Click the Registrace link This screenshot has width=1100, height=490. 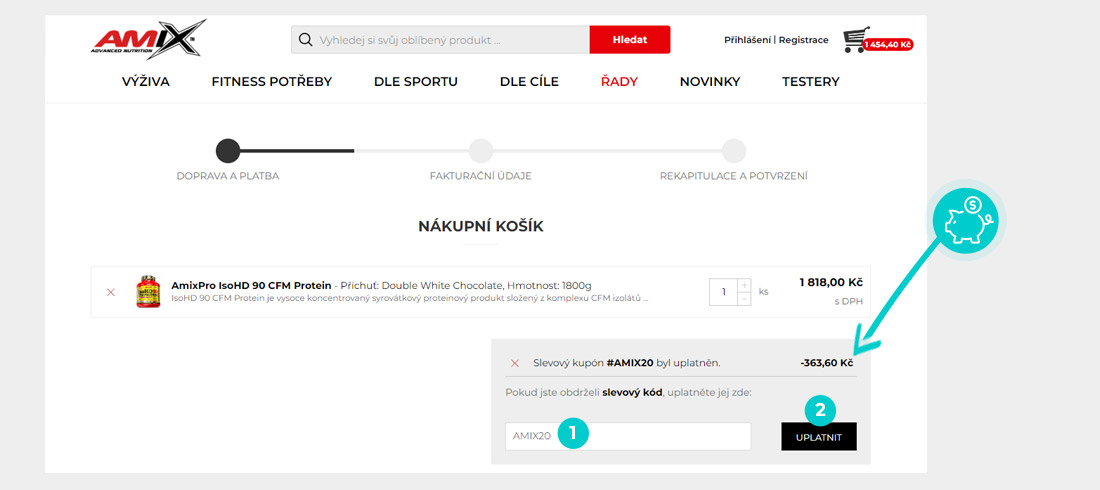[804, 40]
